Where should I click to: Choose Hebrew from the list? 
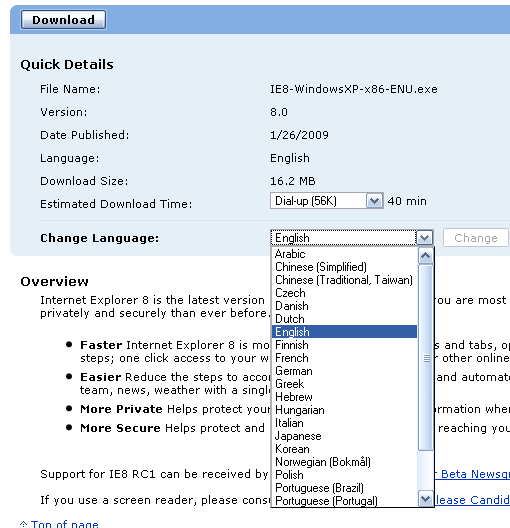tap(344, 397)
